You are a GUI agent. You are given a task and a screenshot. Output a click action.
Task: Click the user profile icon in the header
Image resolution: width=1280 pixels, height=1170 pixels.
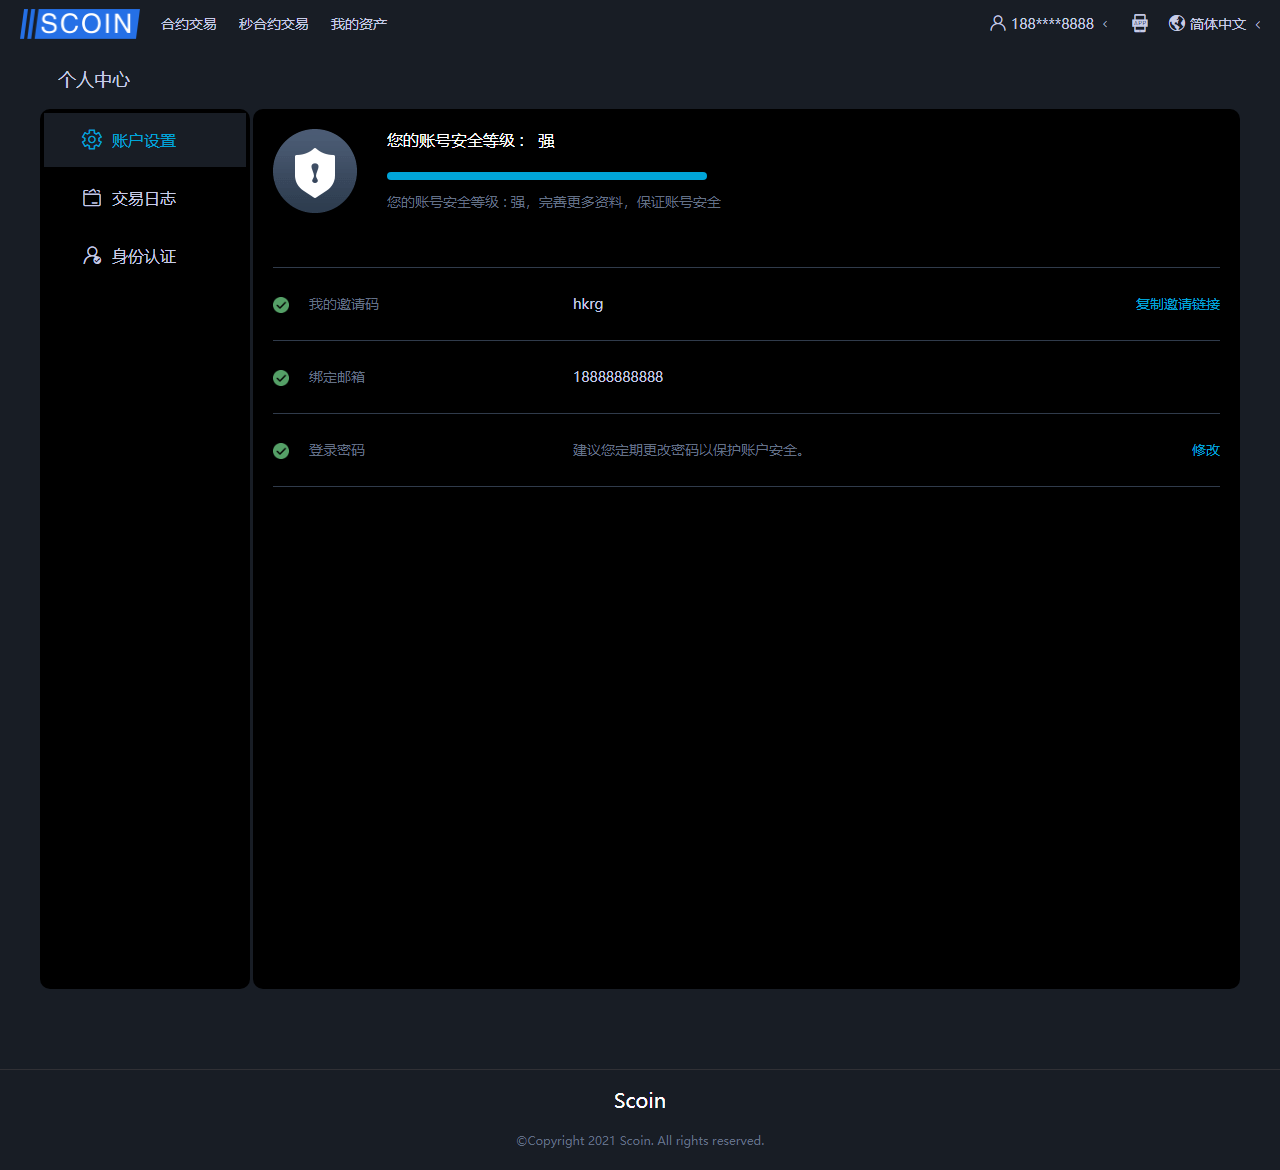pos(997,23)
